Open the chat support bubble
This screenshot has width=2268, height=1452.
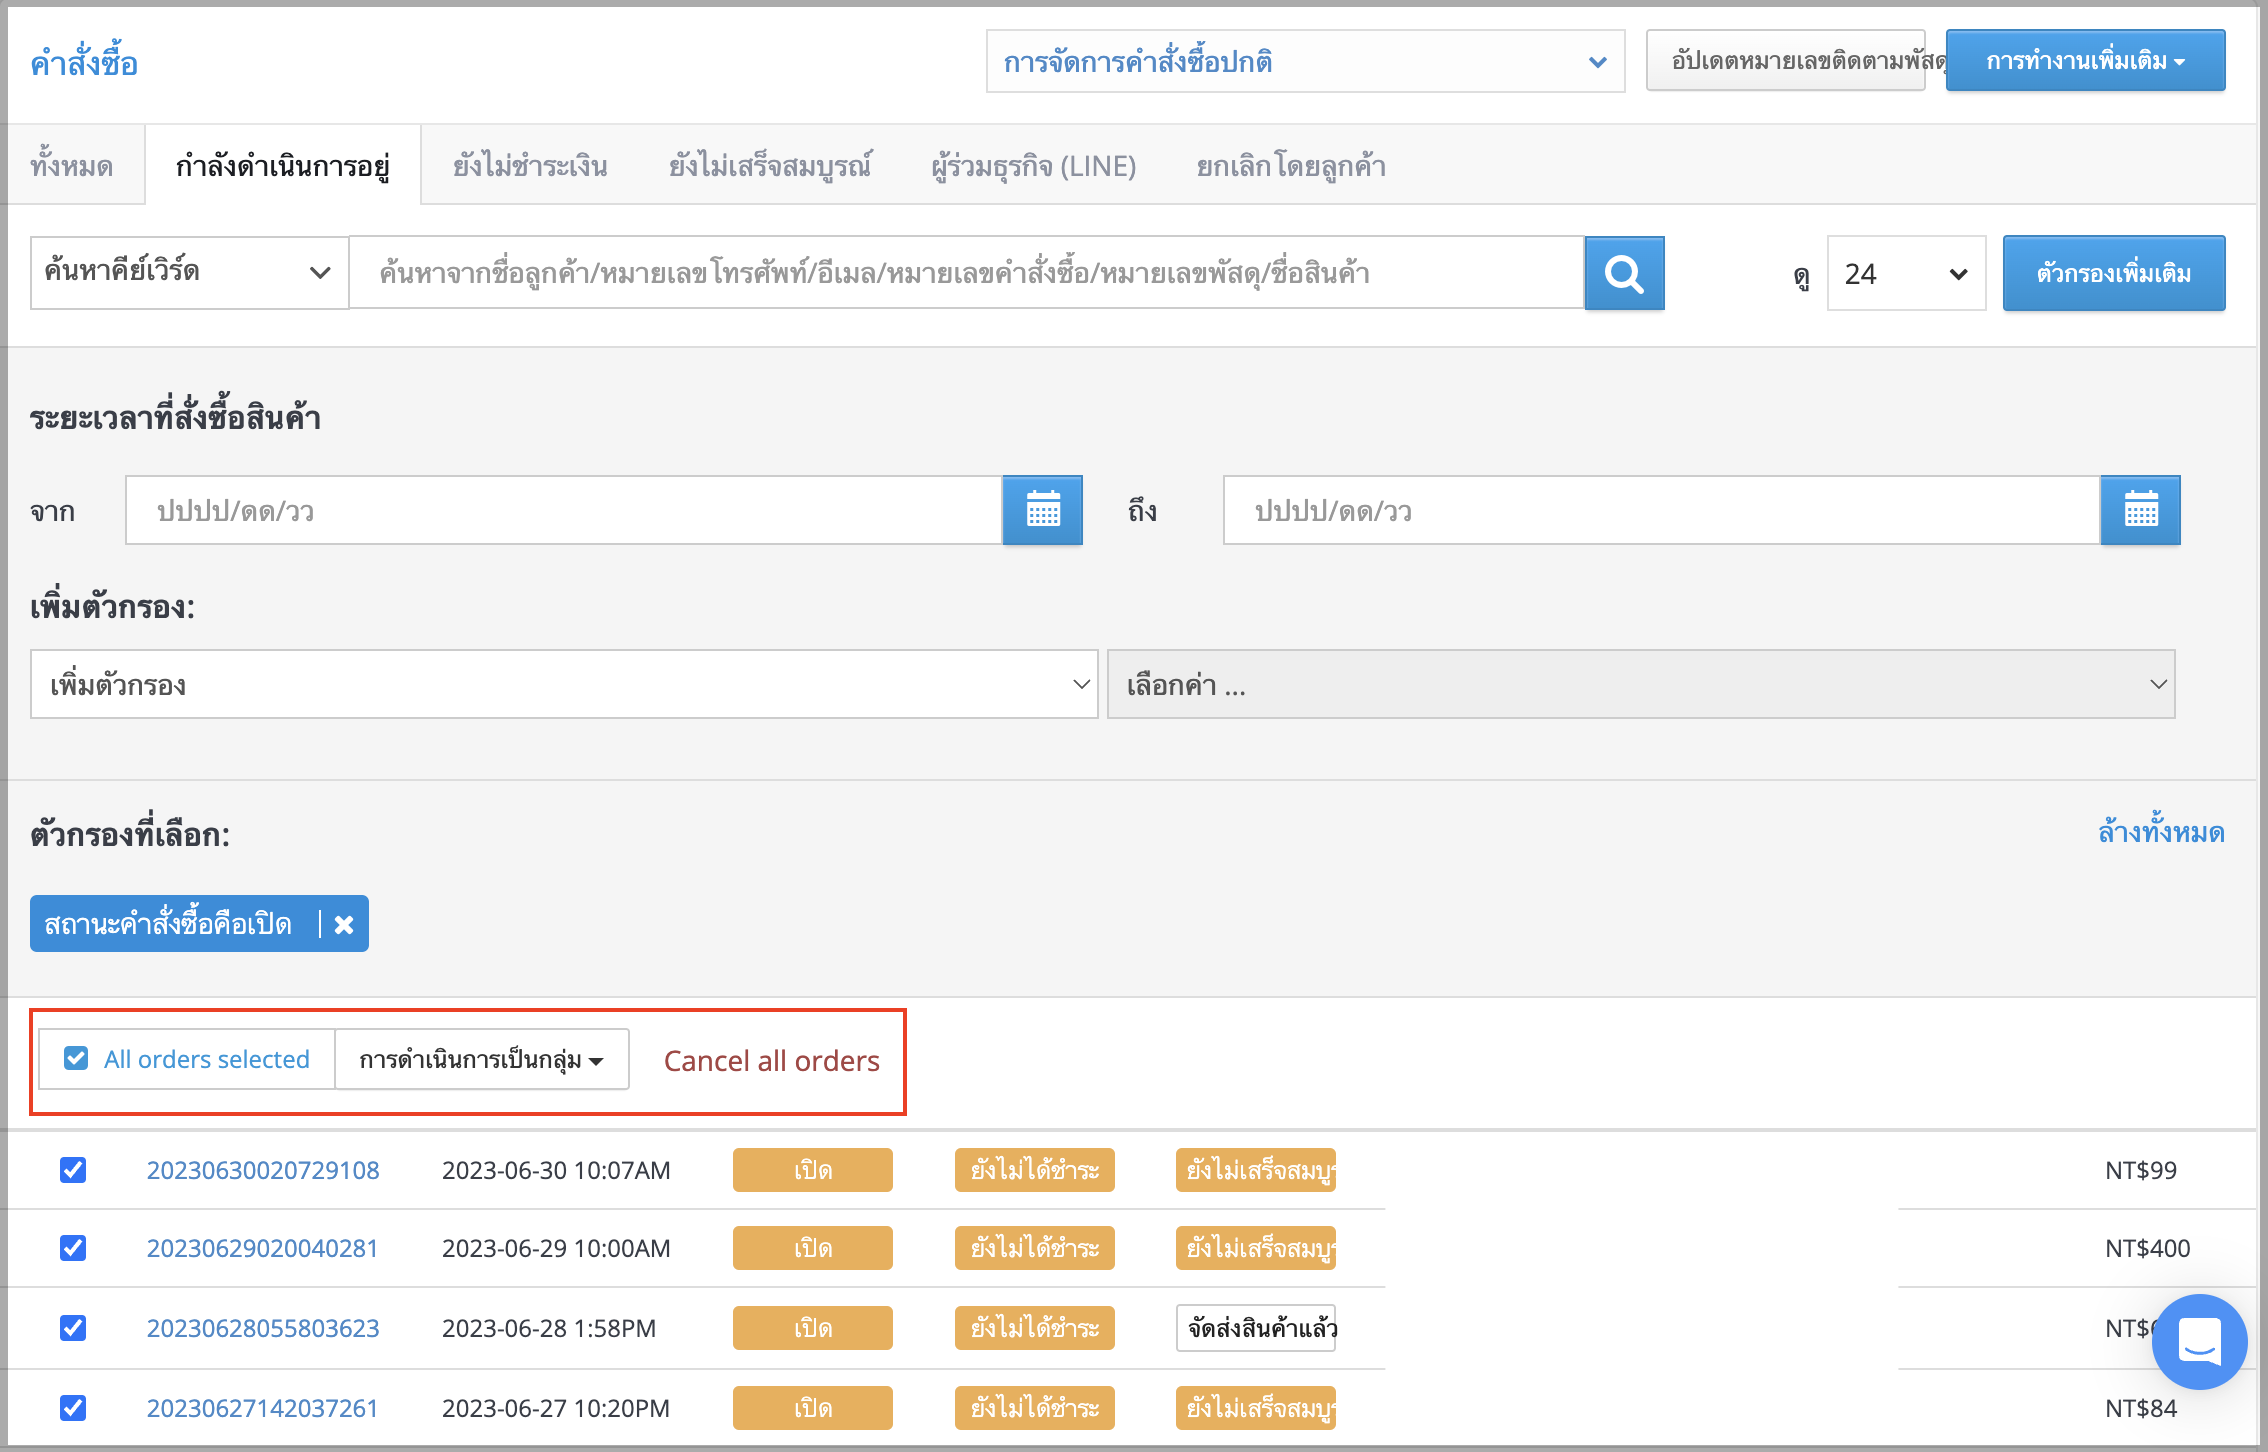tap(2199, 1341)
